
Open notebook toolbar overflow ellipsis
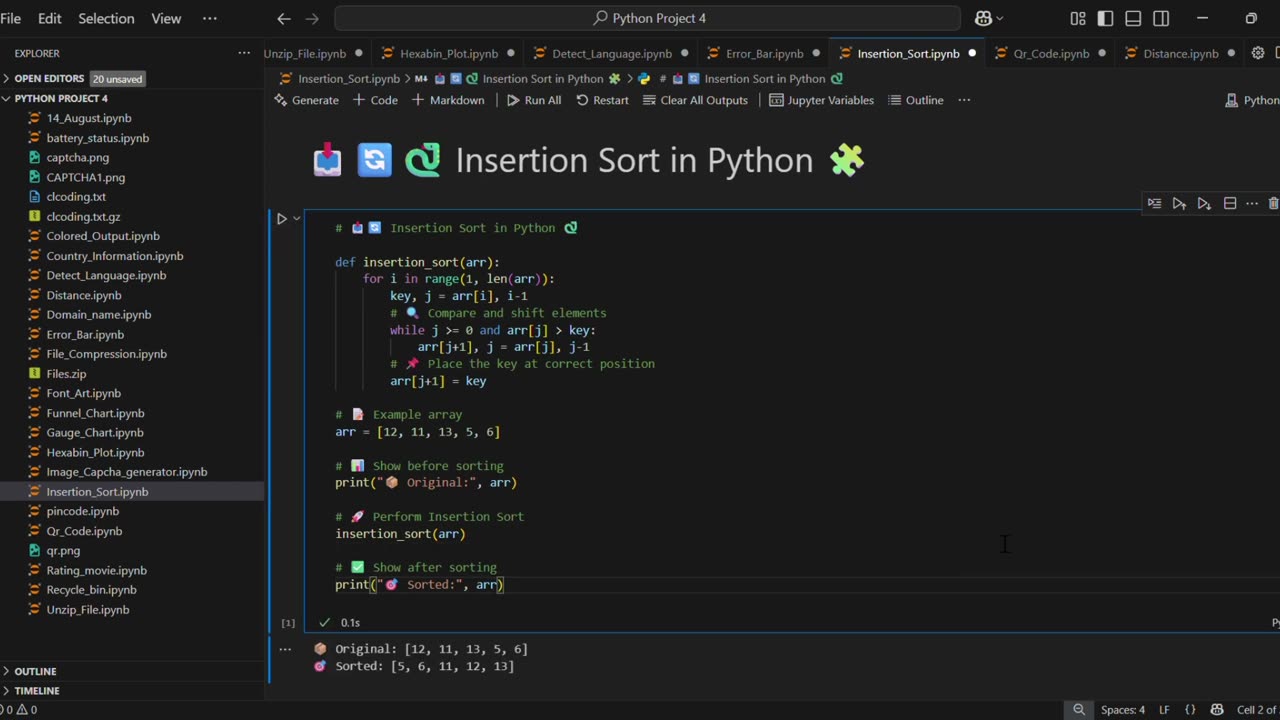964,100
